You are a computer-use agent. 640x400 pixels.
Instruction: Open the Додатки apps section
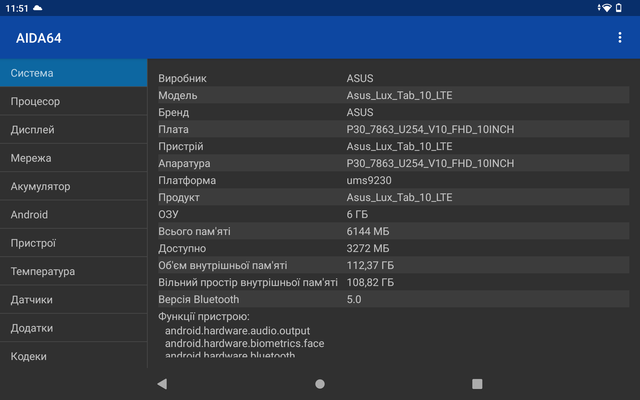point(73,328)
